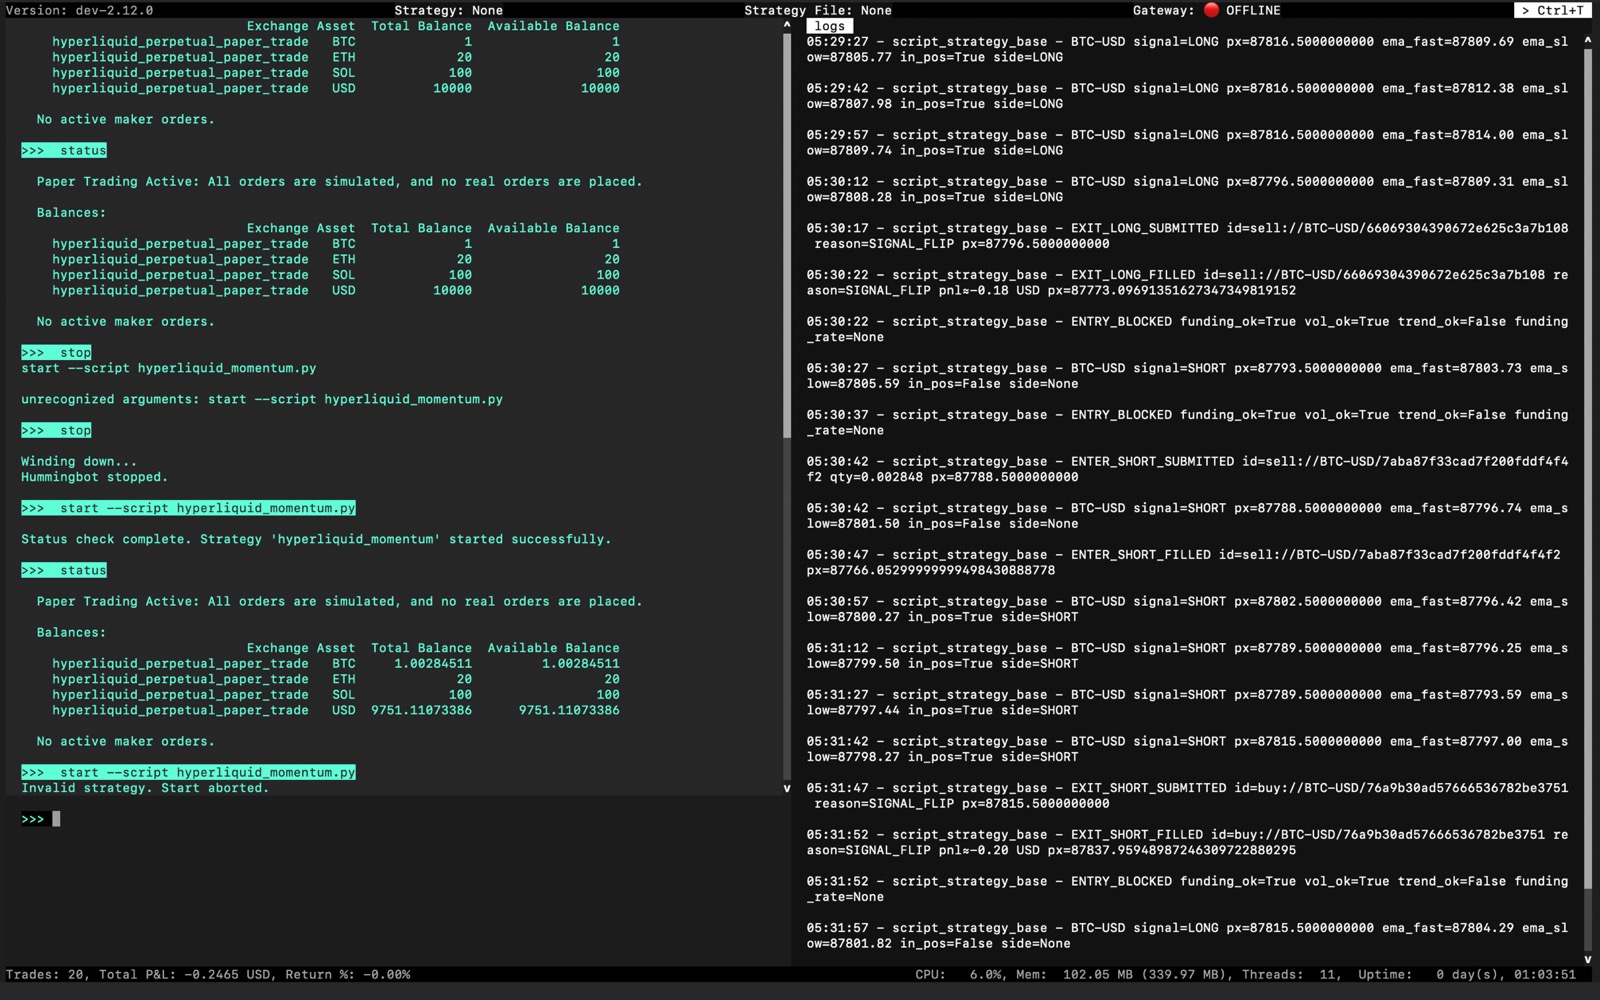Click the 05:30:12 log entry px=87796.5
This screenshot has height=1000, width=1600.
pos(1187,189)
